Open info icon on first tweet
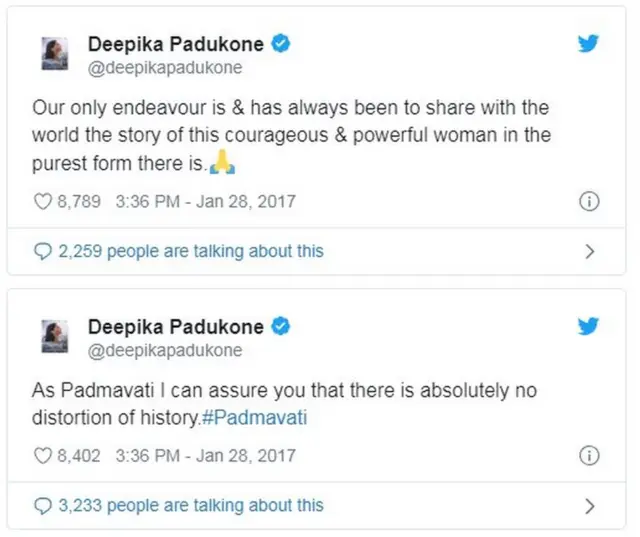 tap(589, 201)
